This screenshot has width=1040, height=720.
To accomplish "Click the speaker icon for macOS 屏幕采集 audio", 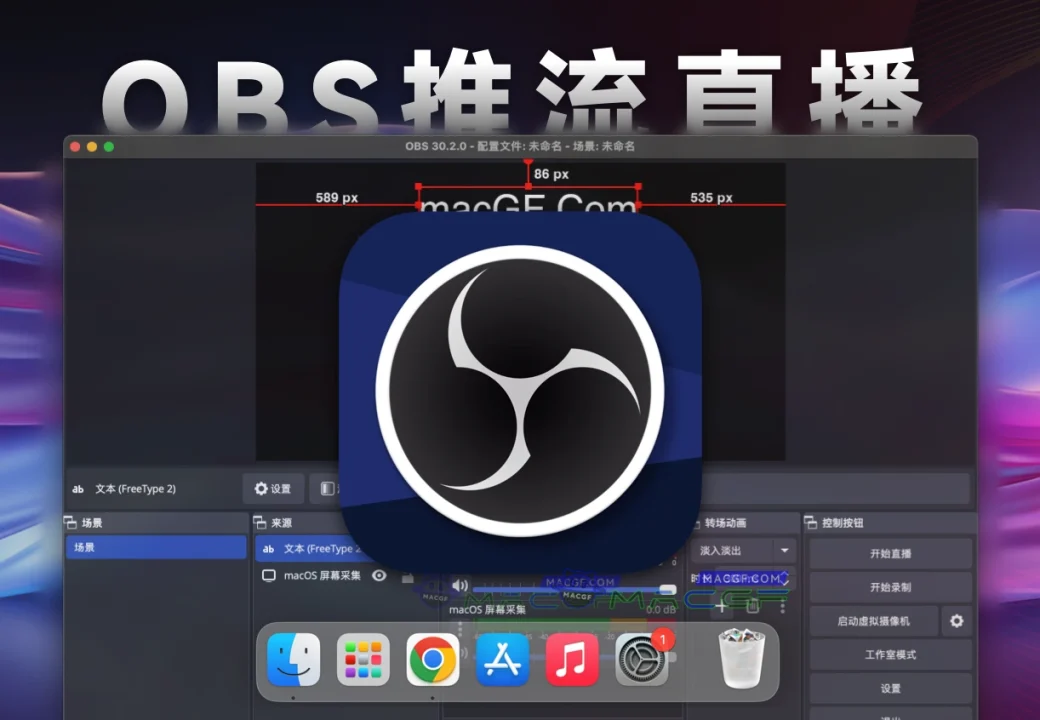I will pos(459,584).
